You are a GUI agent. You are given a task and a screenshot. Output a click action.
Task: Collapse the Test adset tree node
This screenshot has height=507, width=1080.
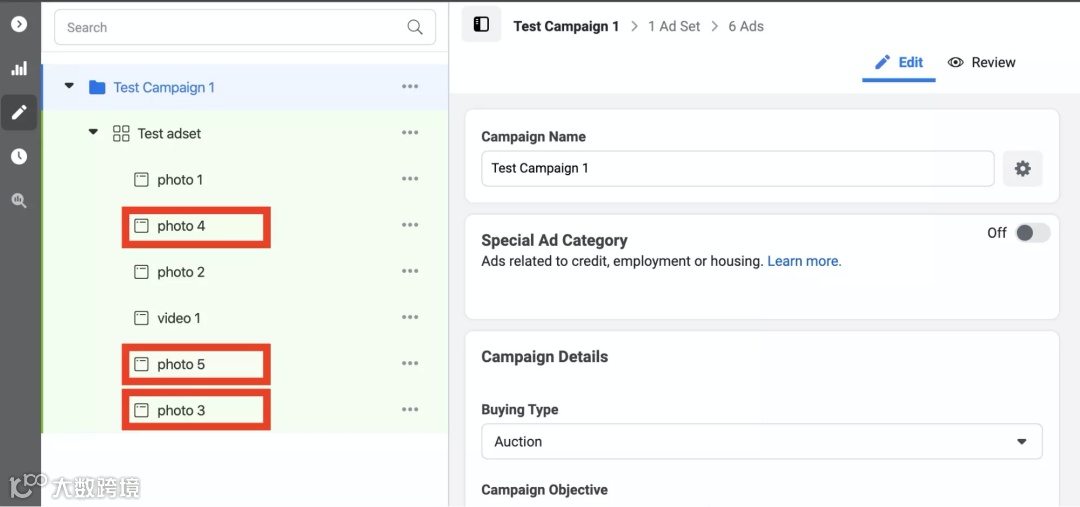point(93,133)
